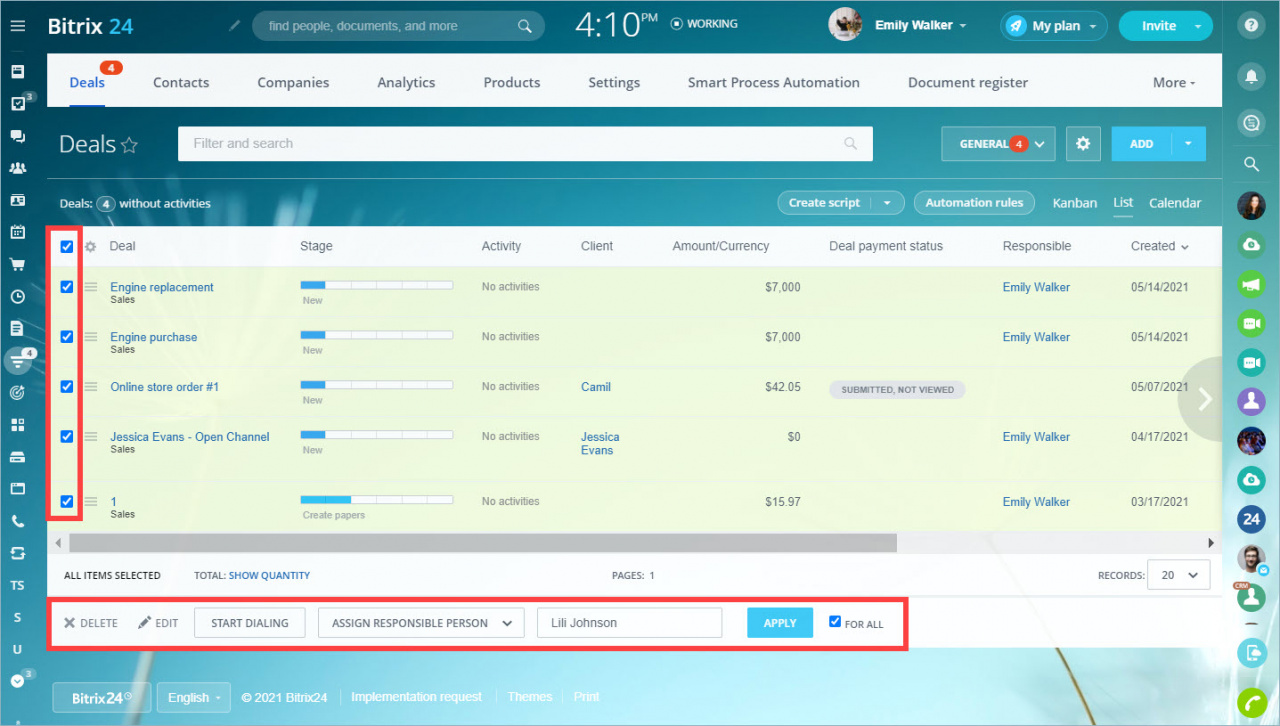
Task: Click the stage progress bar for deal 1
Action: 376,499
